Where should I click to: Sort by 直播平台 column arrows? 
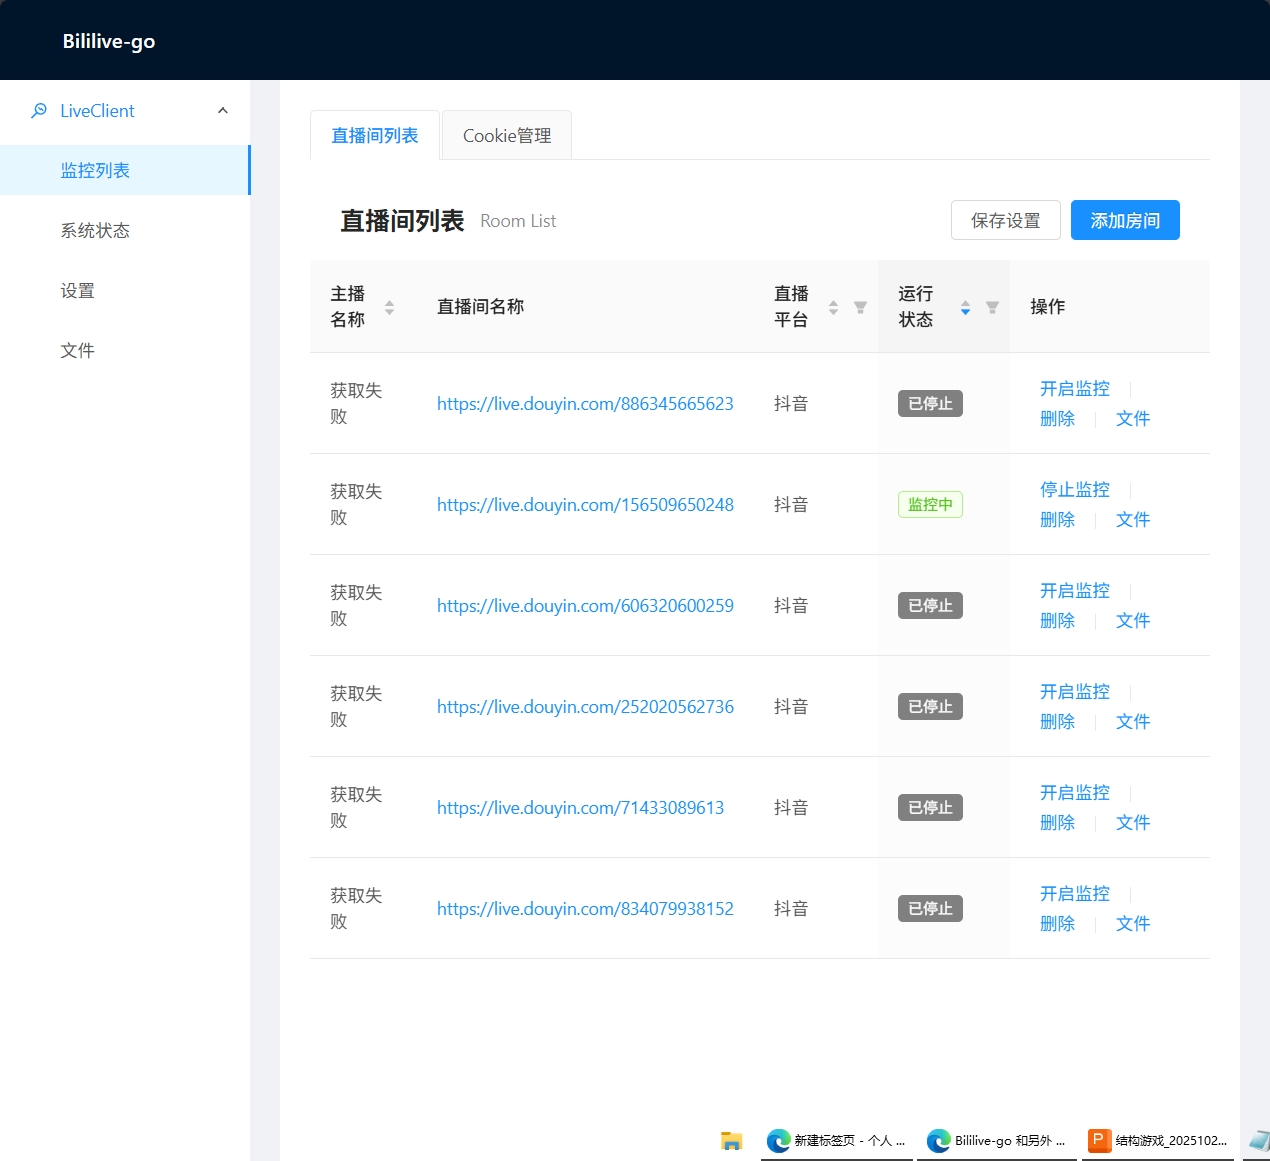point(833,307)
